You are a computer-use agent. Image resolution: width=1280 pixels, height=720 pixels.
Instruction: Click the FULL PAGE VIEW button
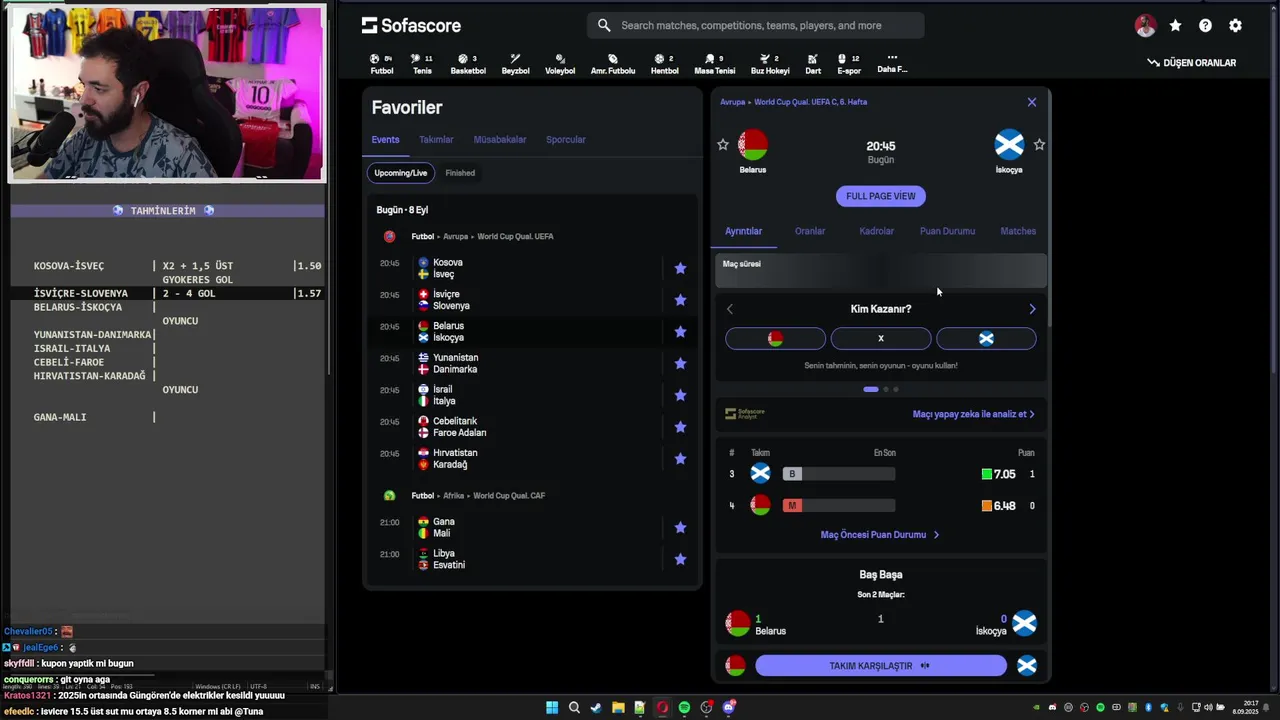coord(881,196)
